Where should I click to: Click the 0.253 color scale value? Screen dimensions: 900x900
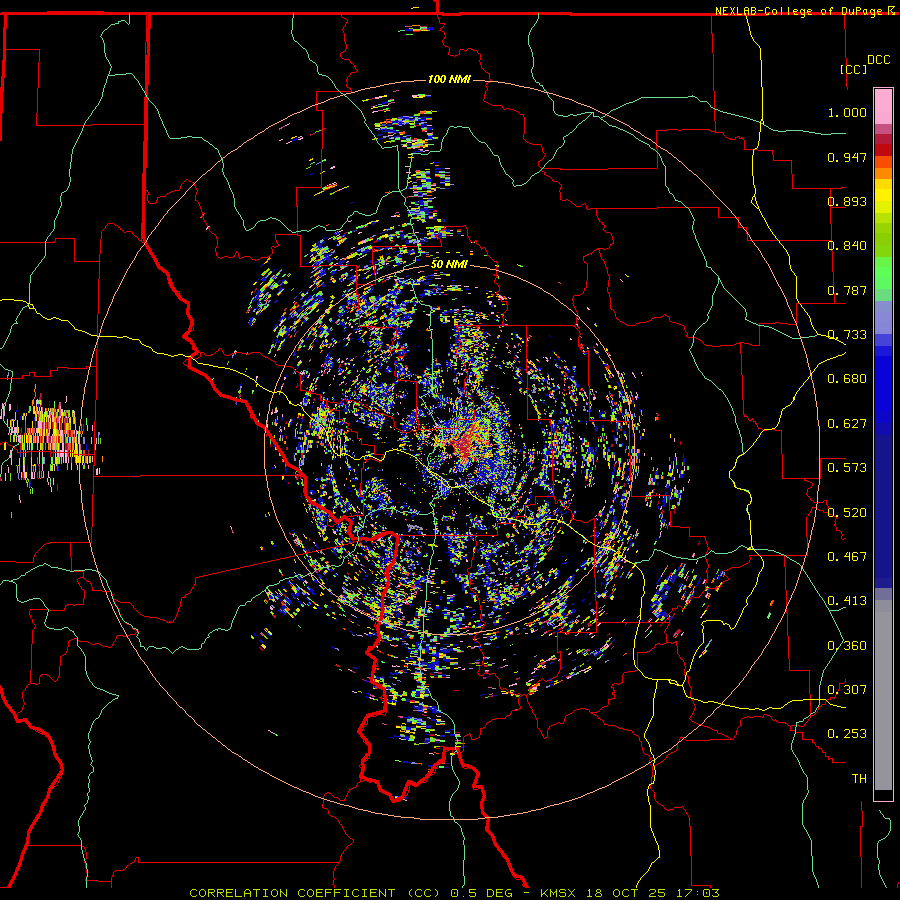coord(847,734)
